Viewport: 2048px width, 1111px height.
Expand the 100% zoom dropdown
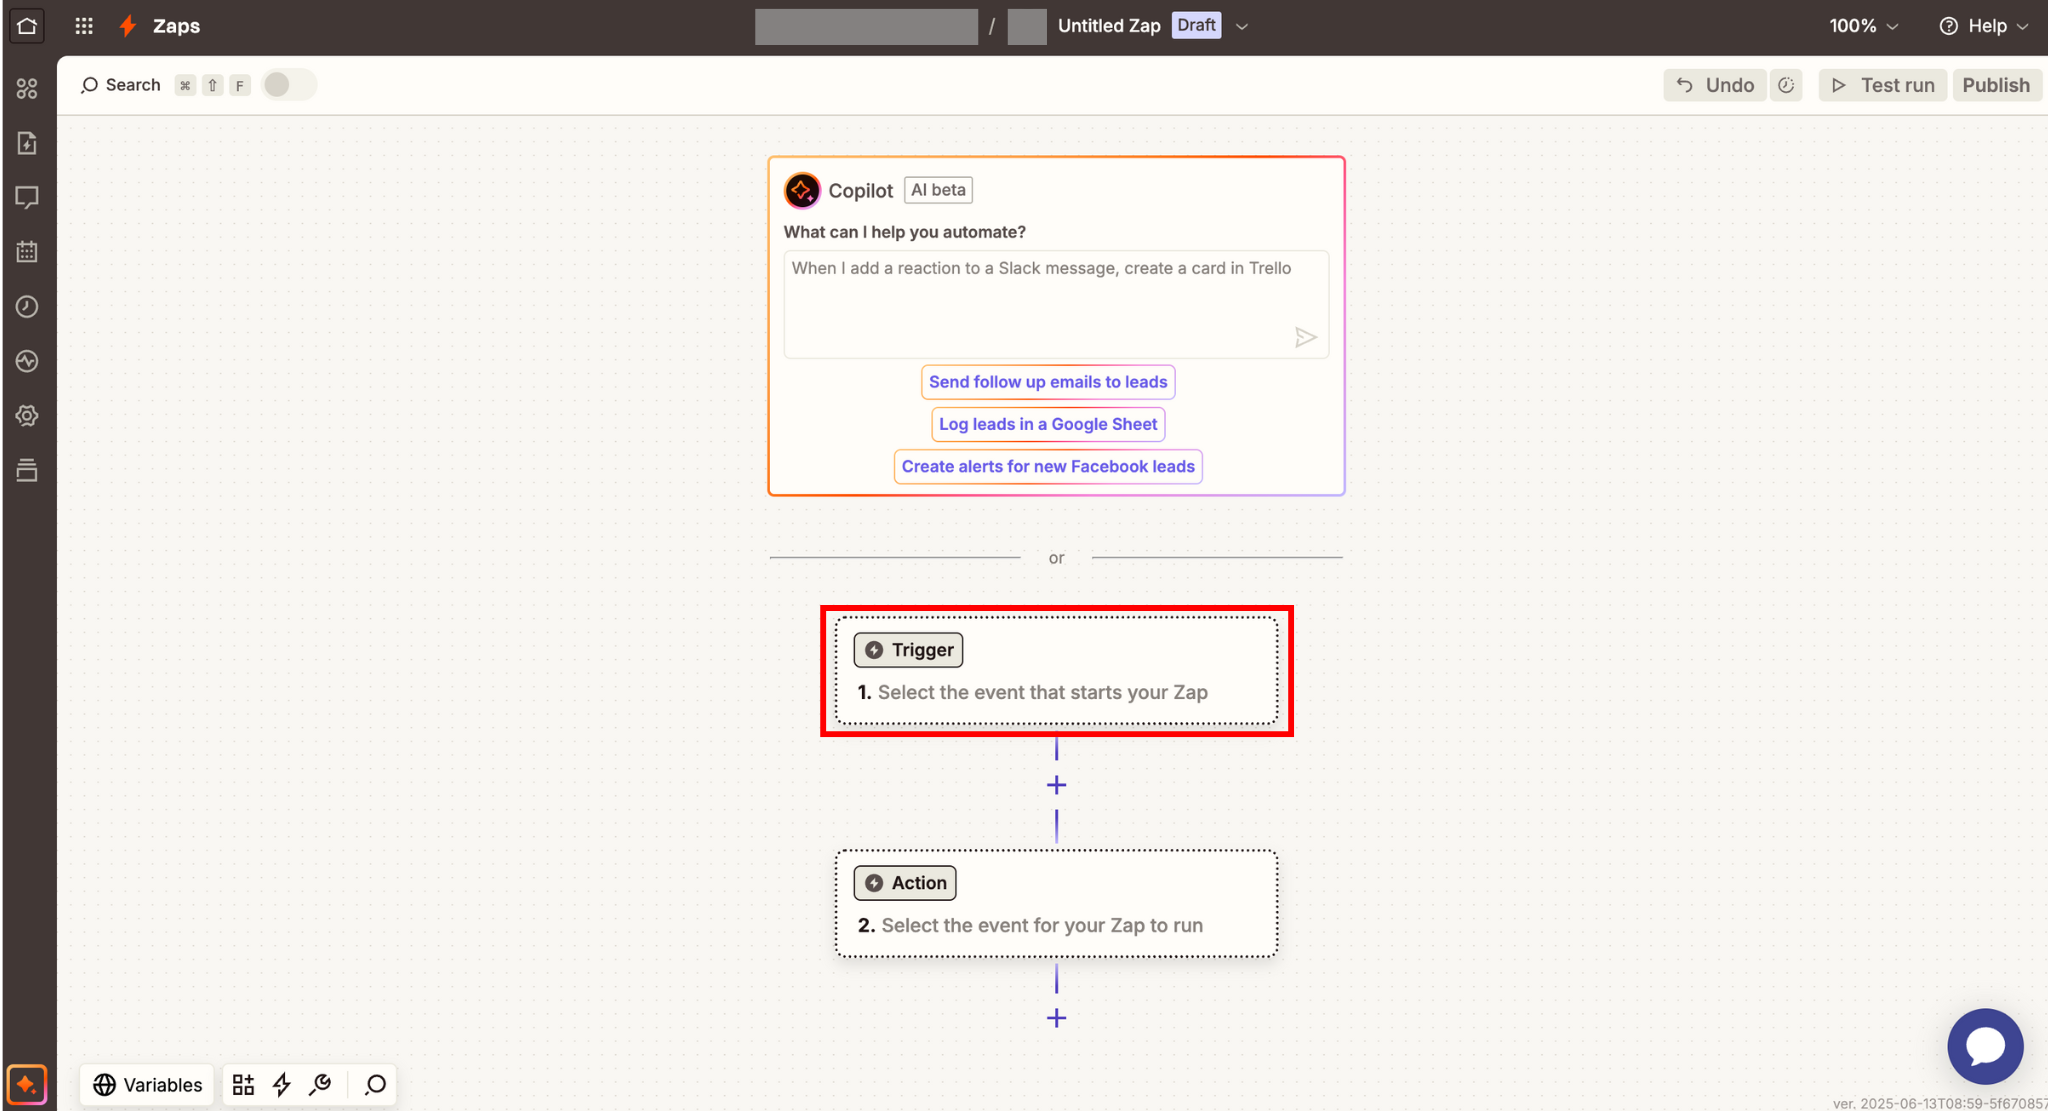click(1864, 26)
